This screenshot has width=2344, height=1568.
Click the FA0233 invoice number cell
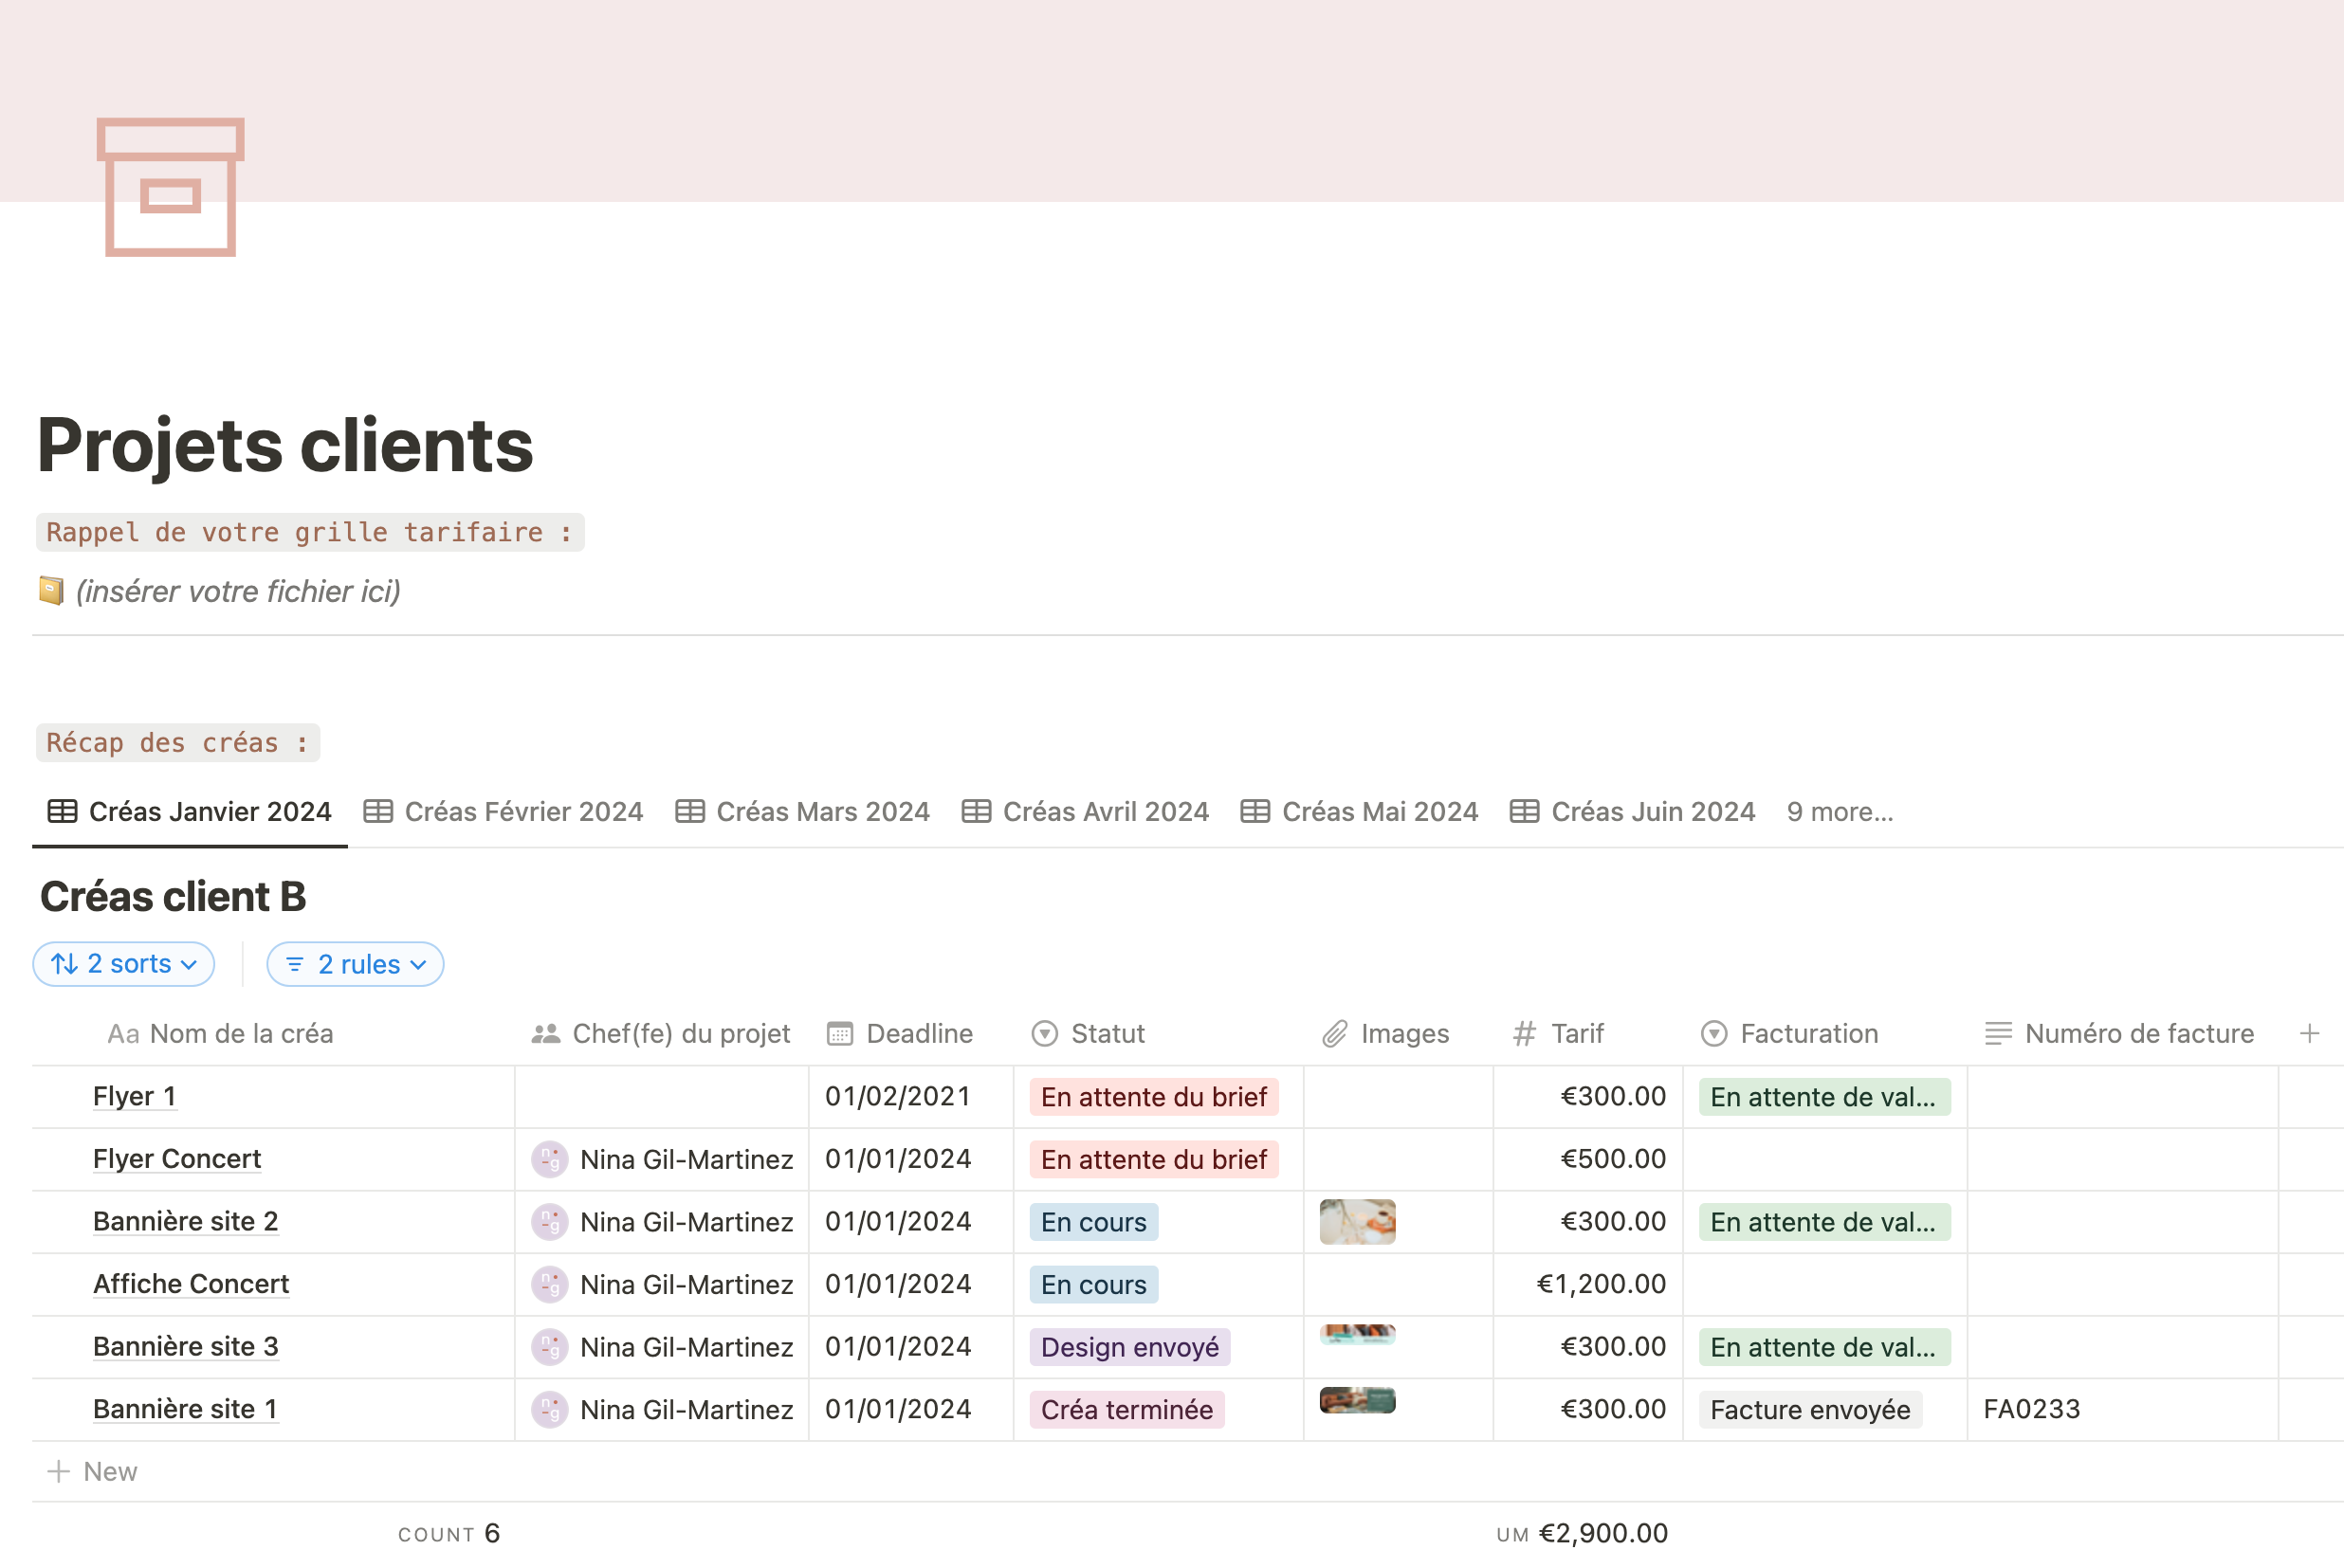click(2031, 1409)
